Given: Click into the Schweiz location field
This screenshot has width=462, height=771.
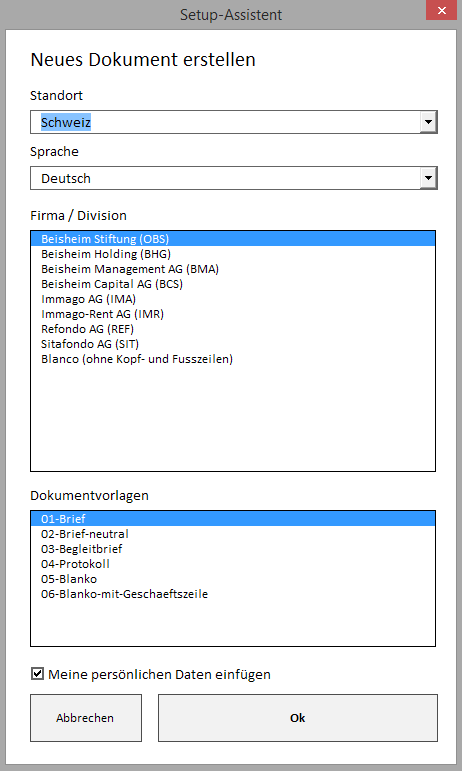Looking at the screenshot, I should pos(225,122).
